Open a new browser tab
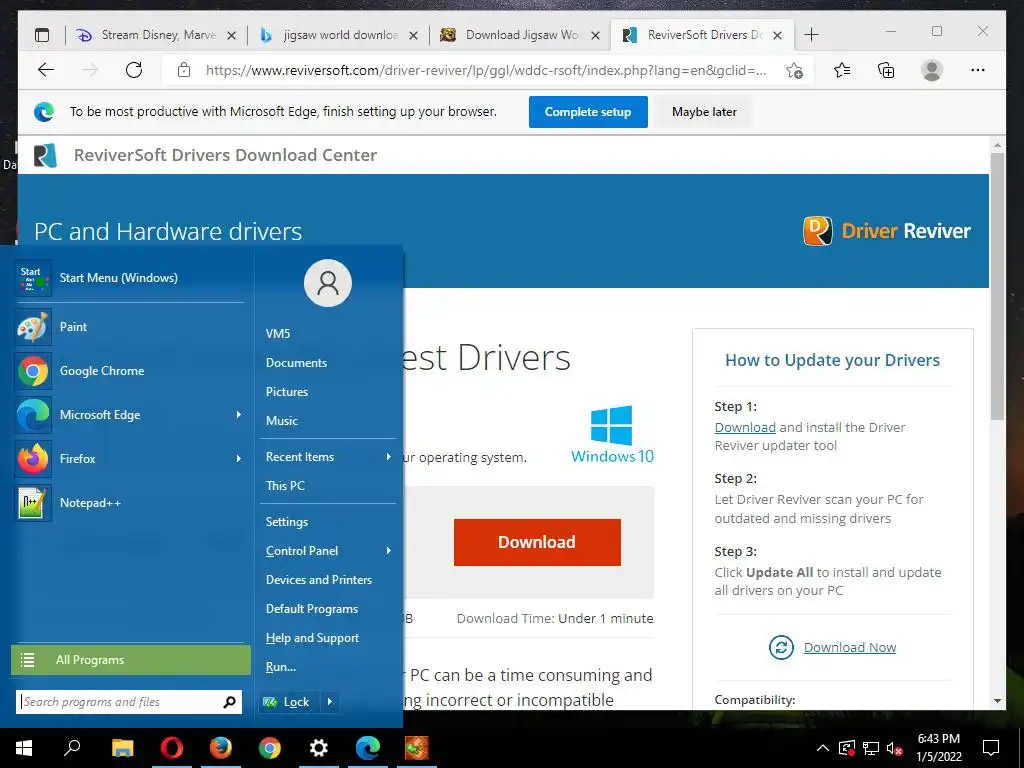This screenshot has width=1024, height=768. click(811, 35)
